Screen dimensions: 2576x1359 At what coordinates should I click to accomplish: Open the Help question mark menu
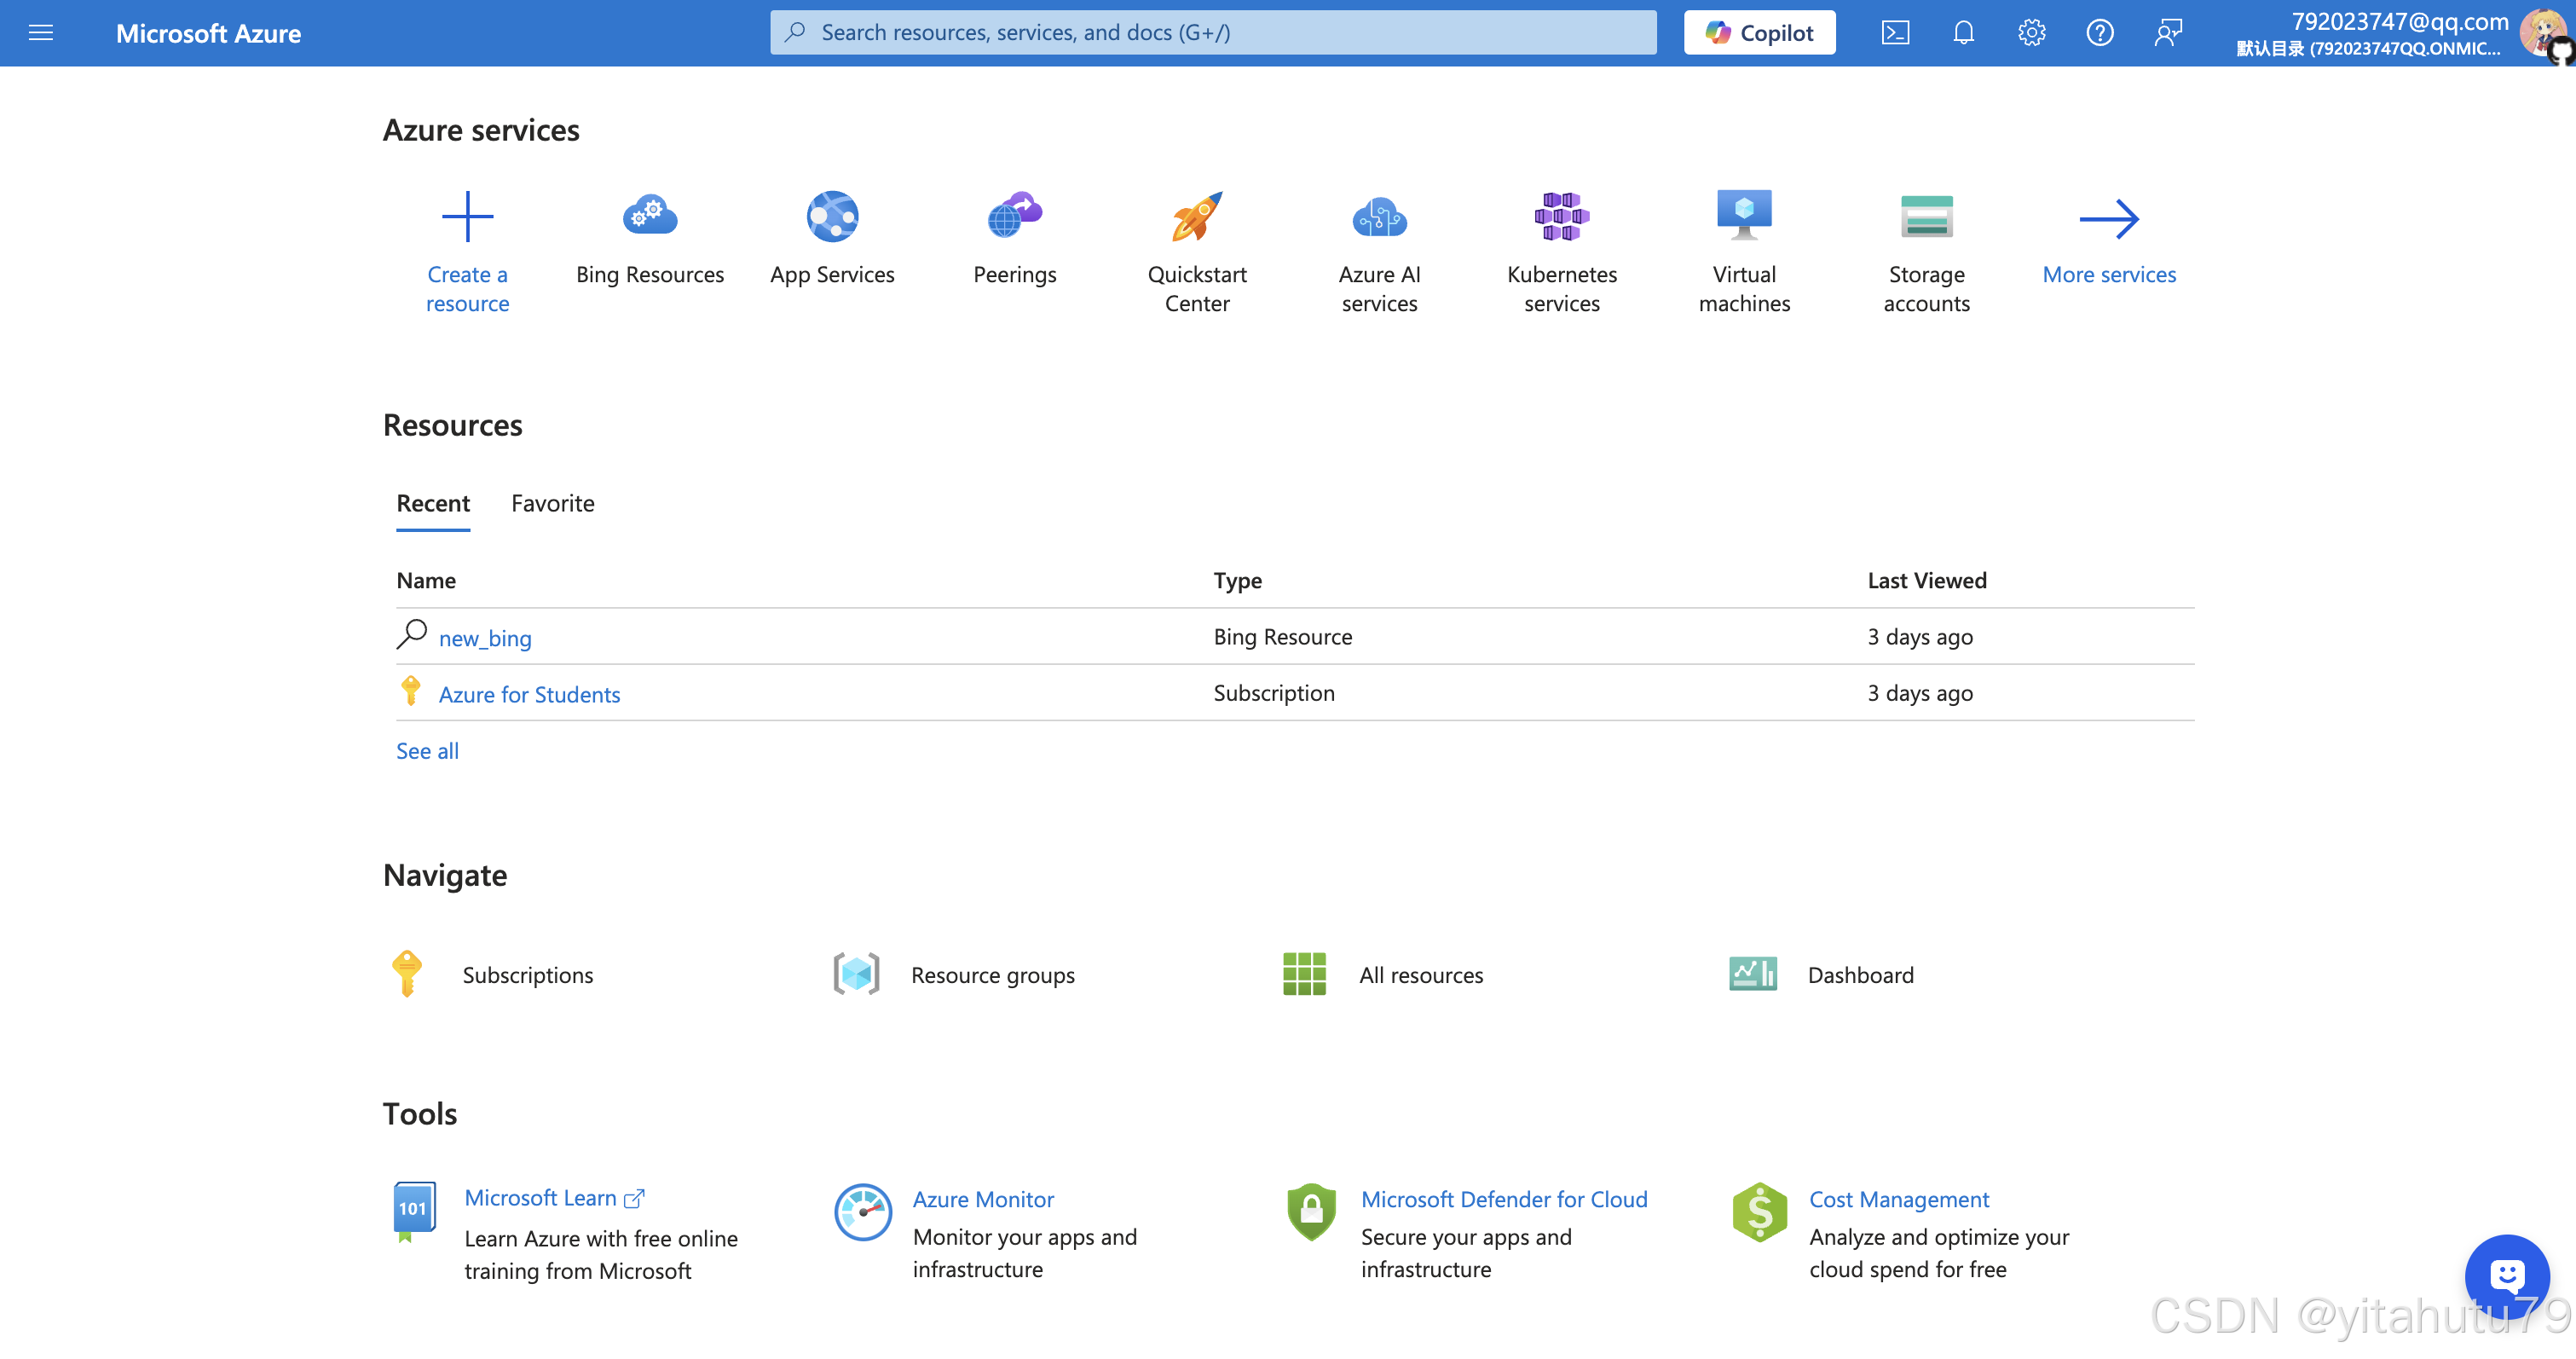[x=2099, y=33]
